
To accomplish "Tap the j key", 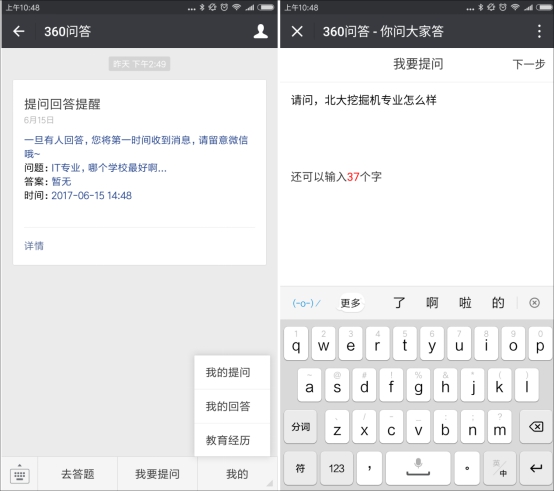I will tap(473, 385).
